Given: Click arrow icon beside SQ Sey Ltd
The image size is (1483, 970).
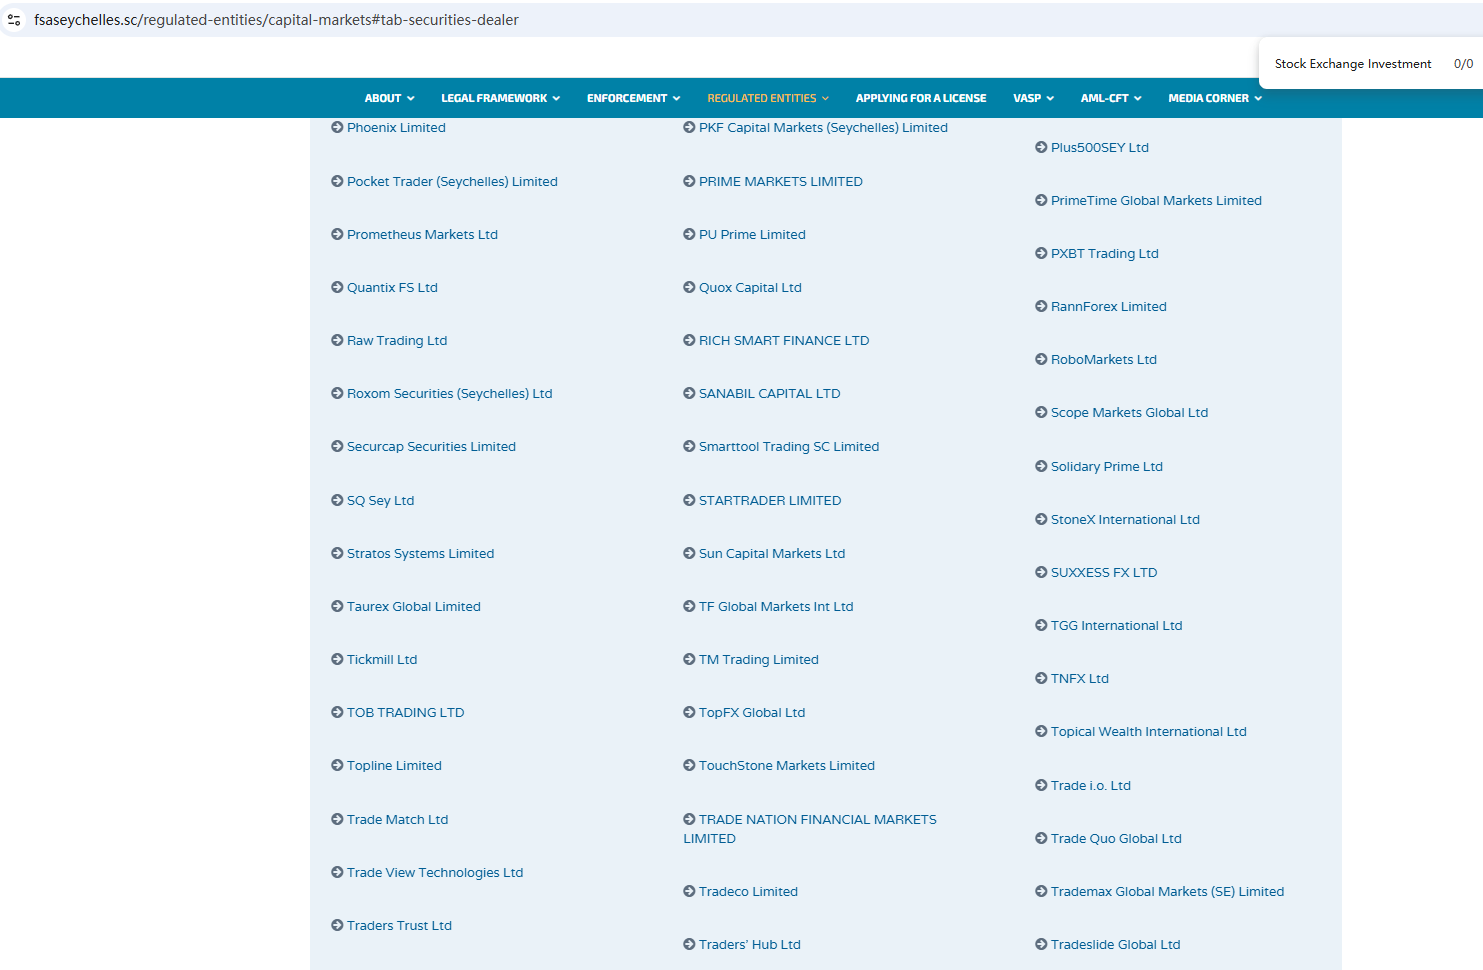Looking at the screenshot, I should (337, 500).
